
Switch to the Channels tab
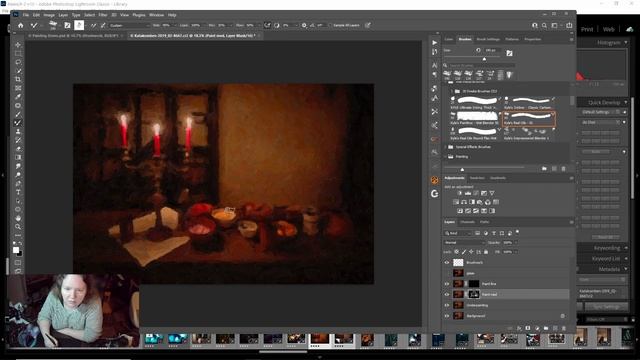pyautogui.click(x=467, y=222)
